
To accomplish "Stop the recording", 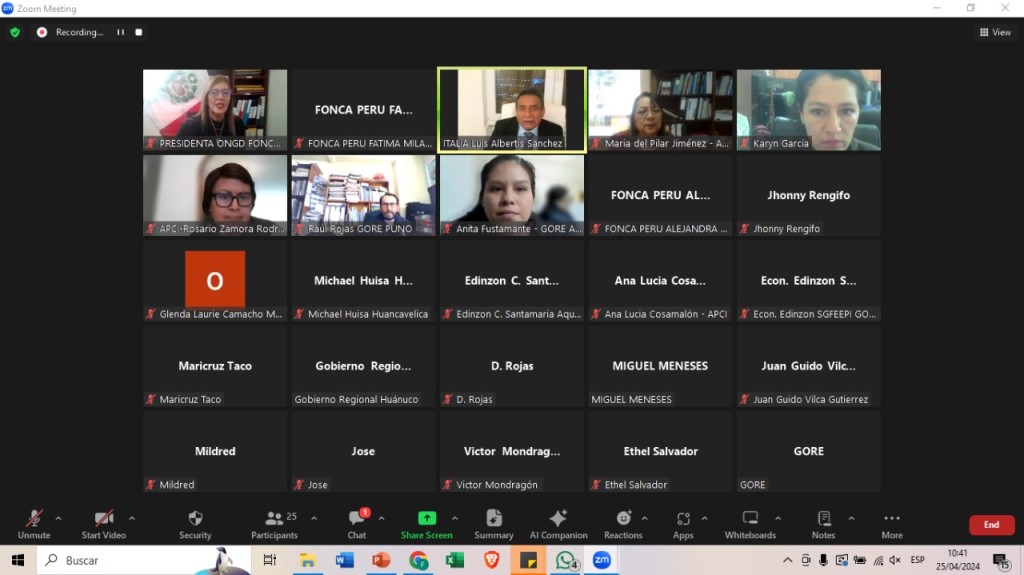I will tap(139, 32).
